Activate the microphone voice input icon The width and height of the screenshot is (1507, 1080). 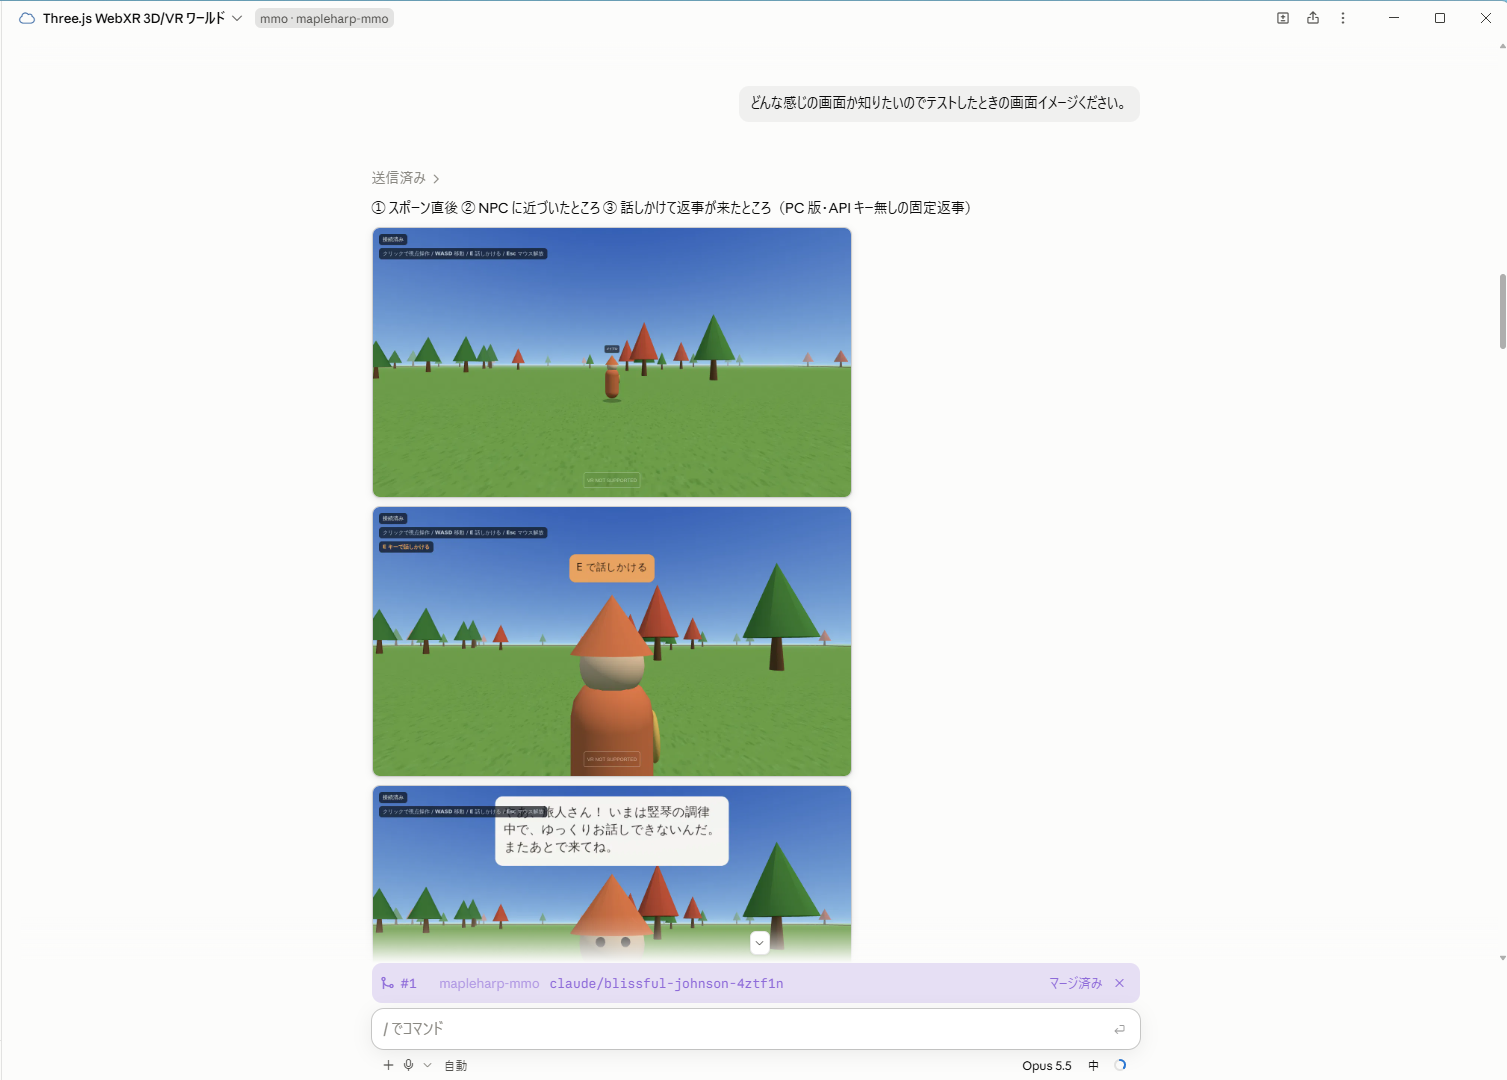tap(409, 1065)
